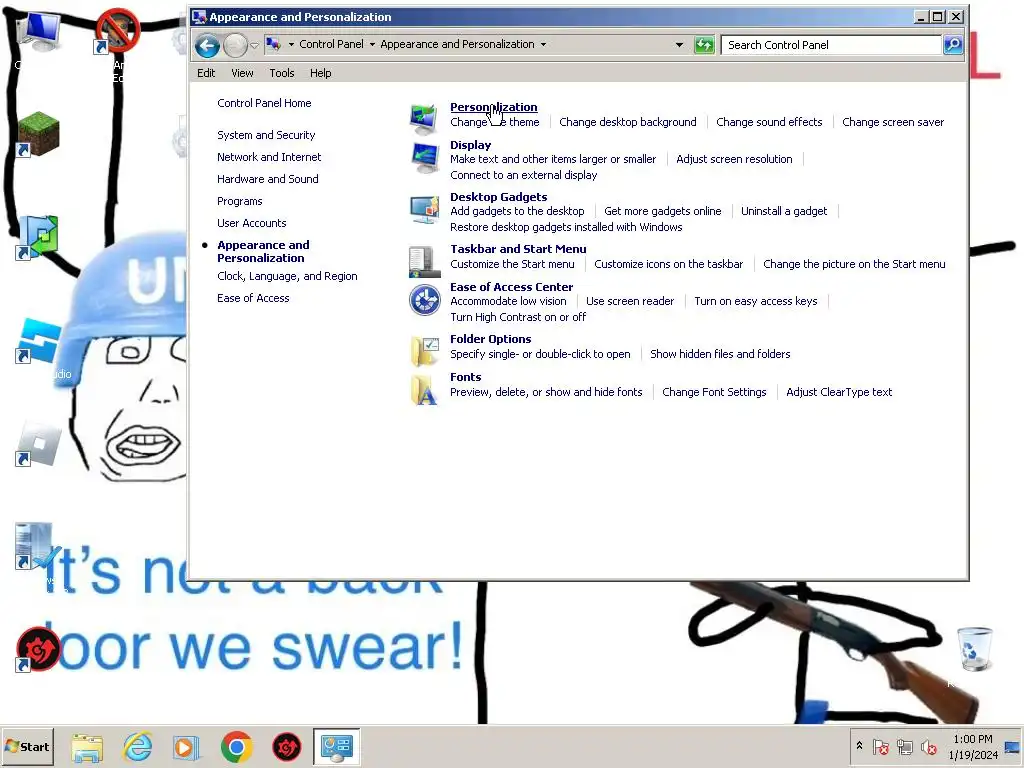Open the address bar history dropdown

(x=679, y=45)
